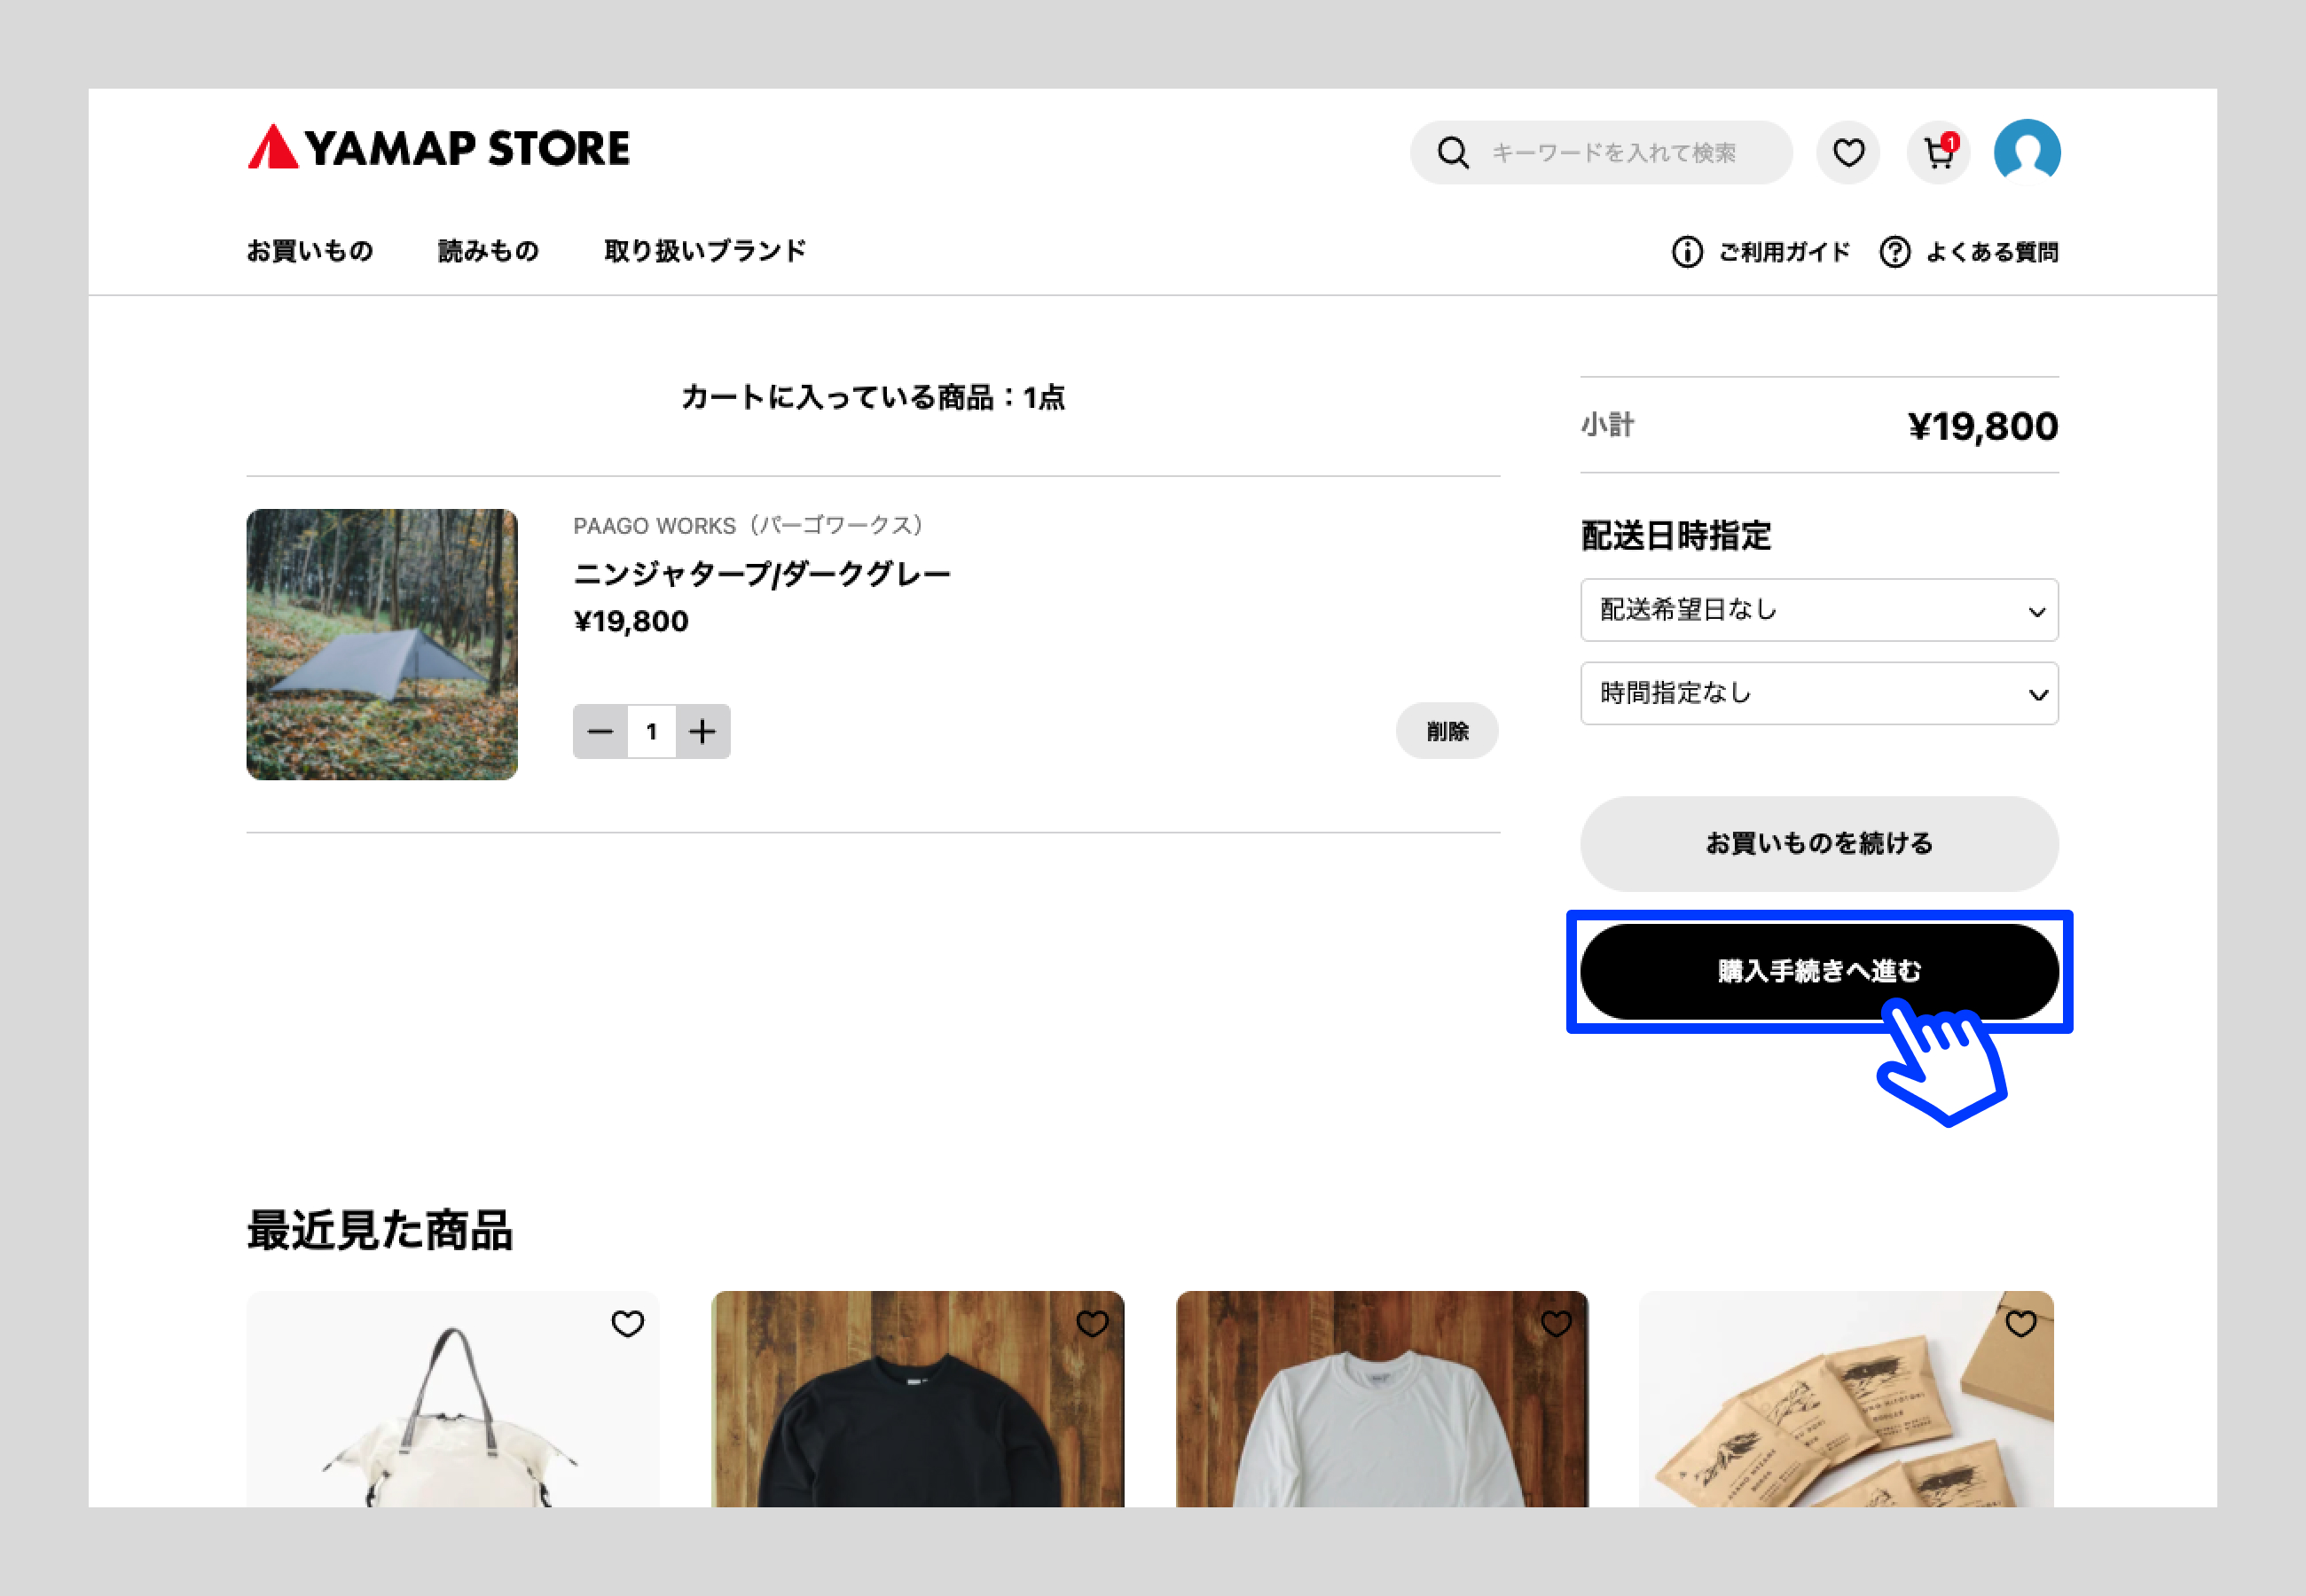
Task: Click the YAMAP STORE logo
Action: (438, 148)
